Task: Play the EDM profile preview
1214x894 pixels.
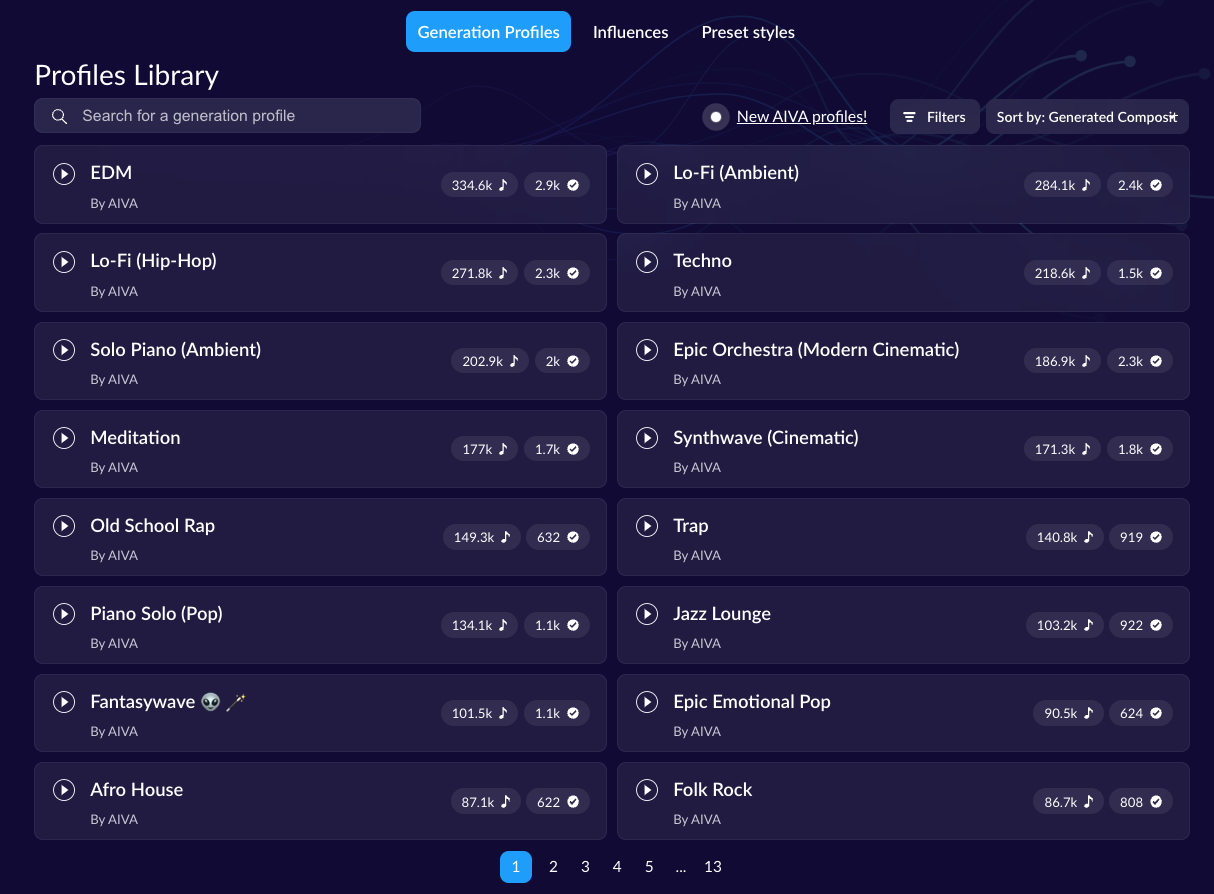Action: (x=64, y=174)
